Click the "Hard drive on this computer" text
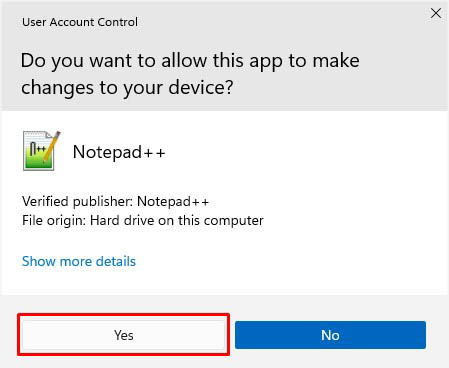Screen dimensions: 449x368 pos(177,221)
